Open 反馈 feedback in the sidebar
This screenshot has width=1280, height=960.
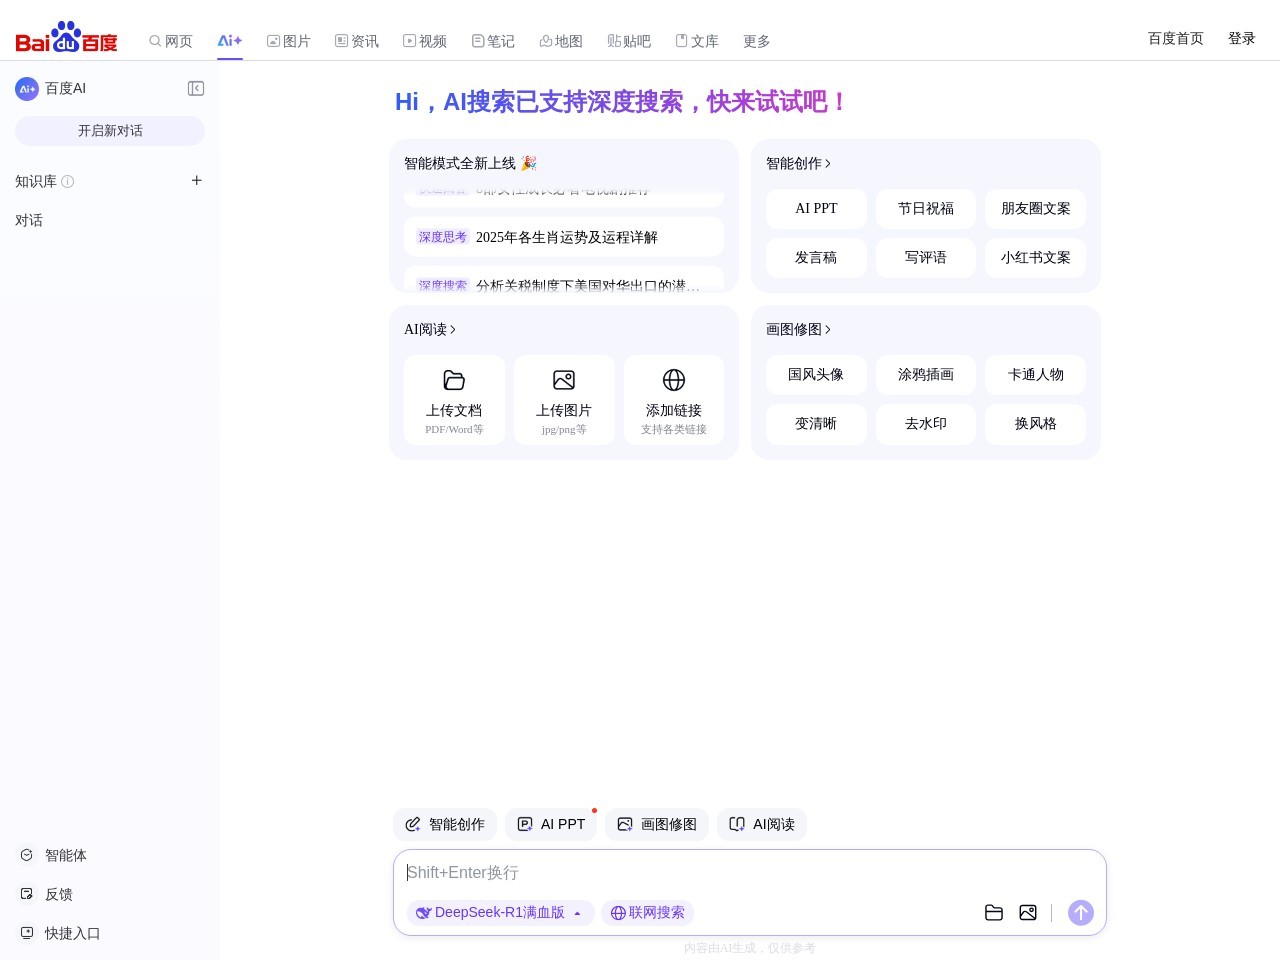point(58,894)
